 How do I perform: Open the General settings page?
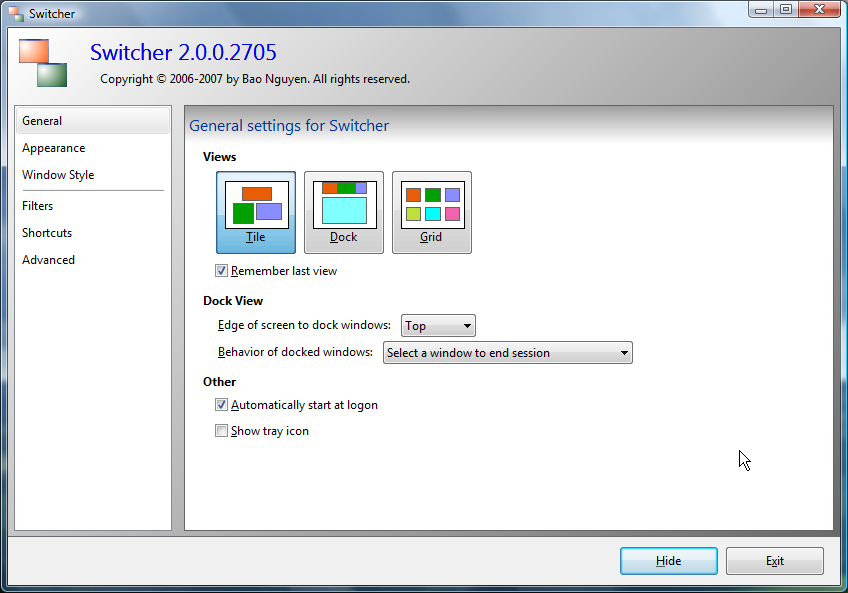tap(93, 121)
